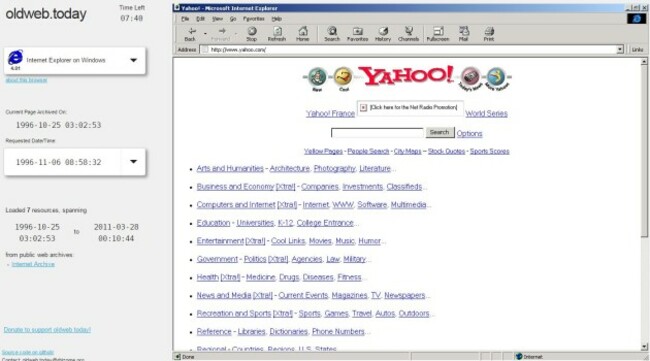
Task: Open Computers and Internet category
Action: click(x=236, y=205)
